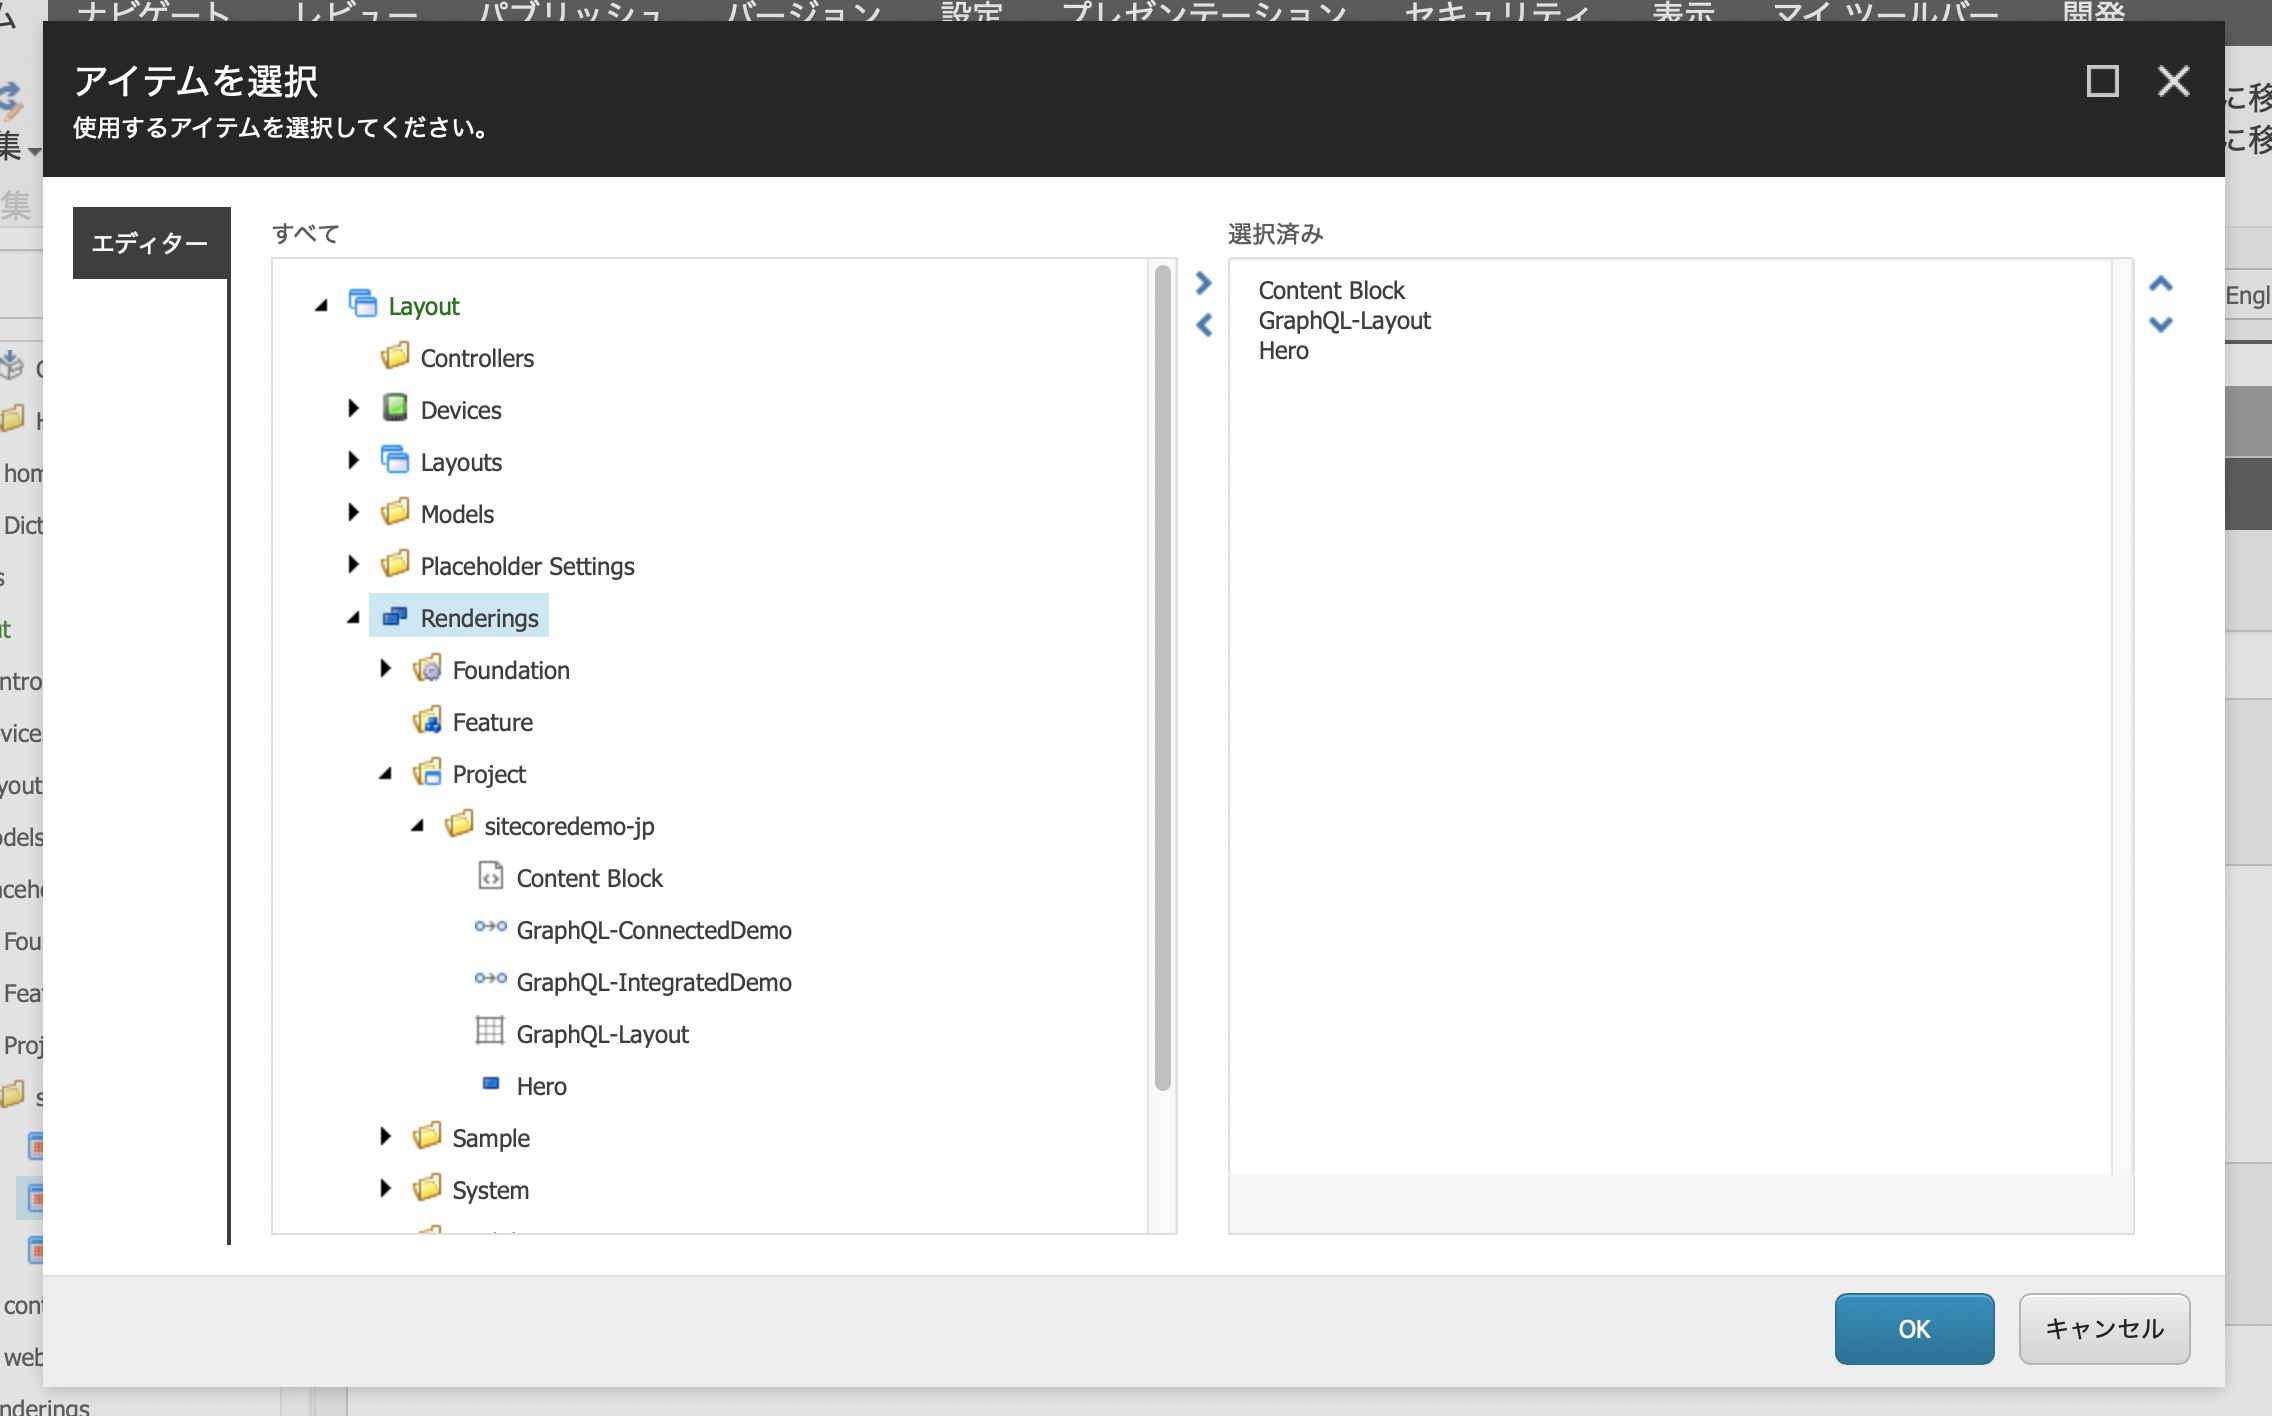Click the Project folder icon
The image size is (2272, 1416).
coord(427,772)
